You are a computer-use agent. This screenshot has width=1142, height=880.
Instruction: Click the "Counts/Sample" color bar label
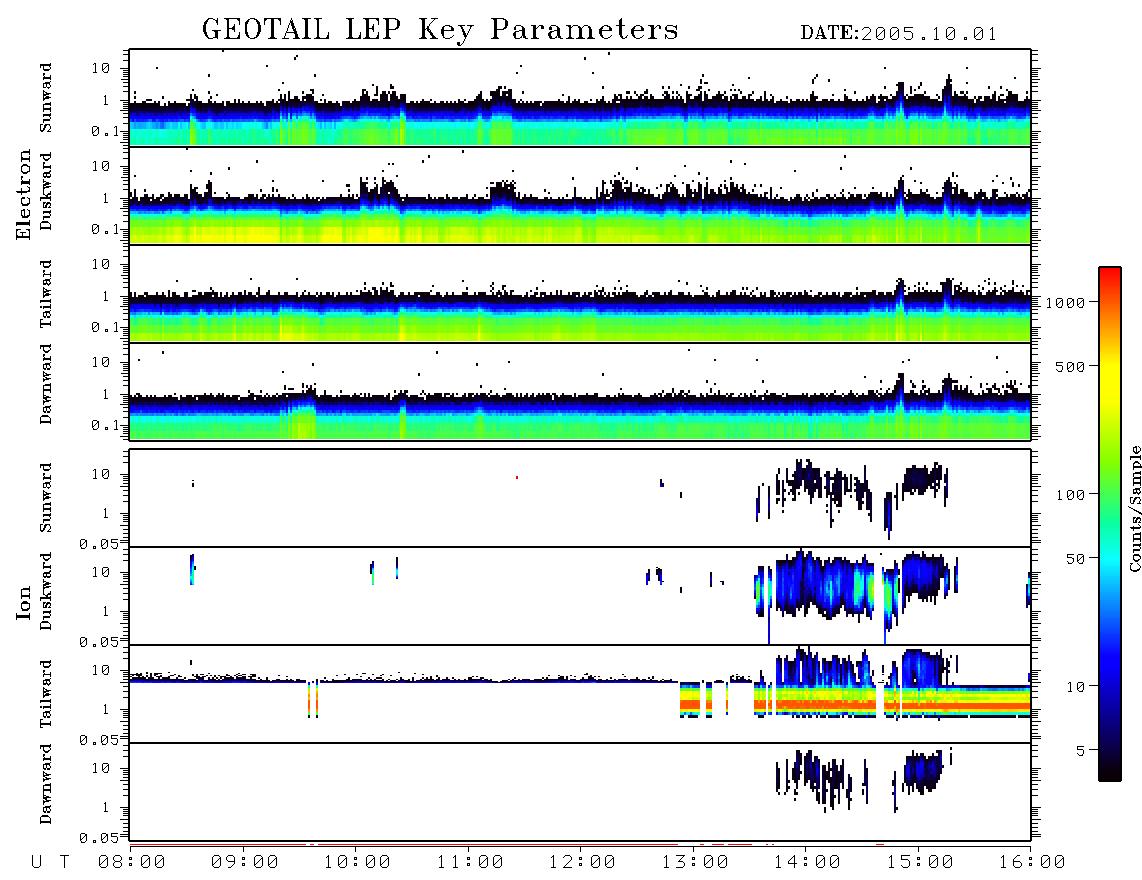[x=1134, y=508]
